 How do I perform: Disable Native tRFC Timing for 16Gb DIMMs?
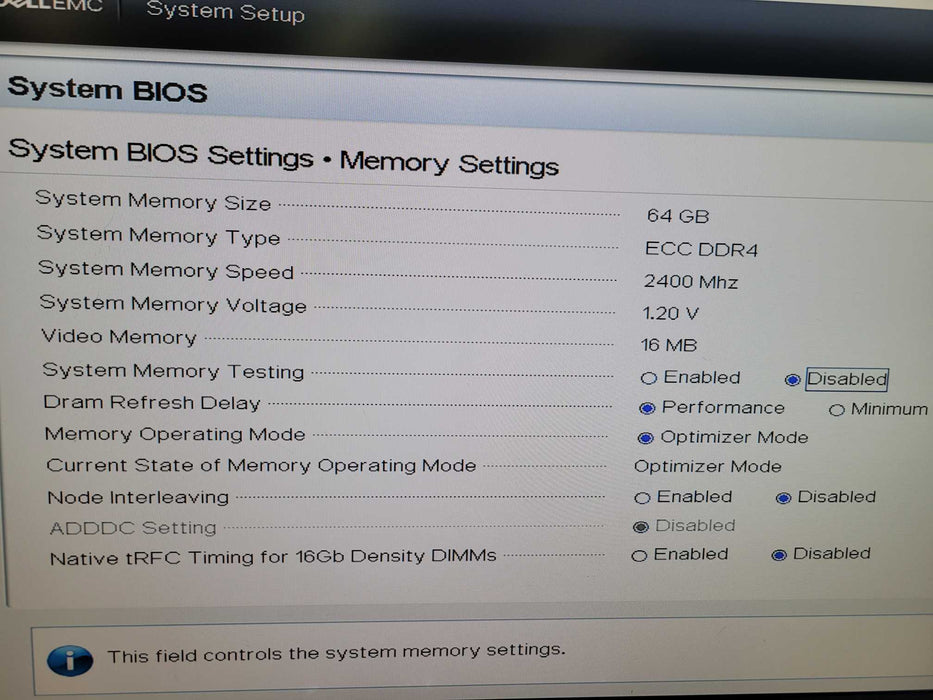(779, 555)
